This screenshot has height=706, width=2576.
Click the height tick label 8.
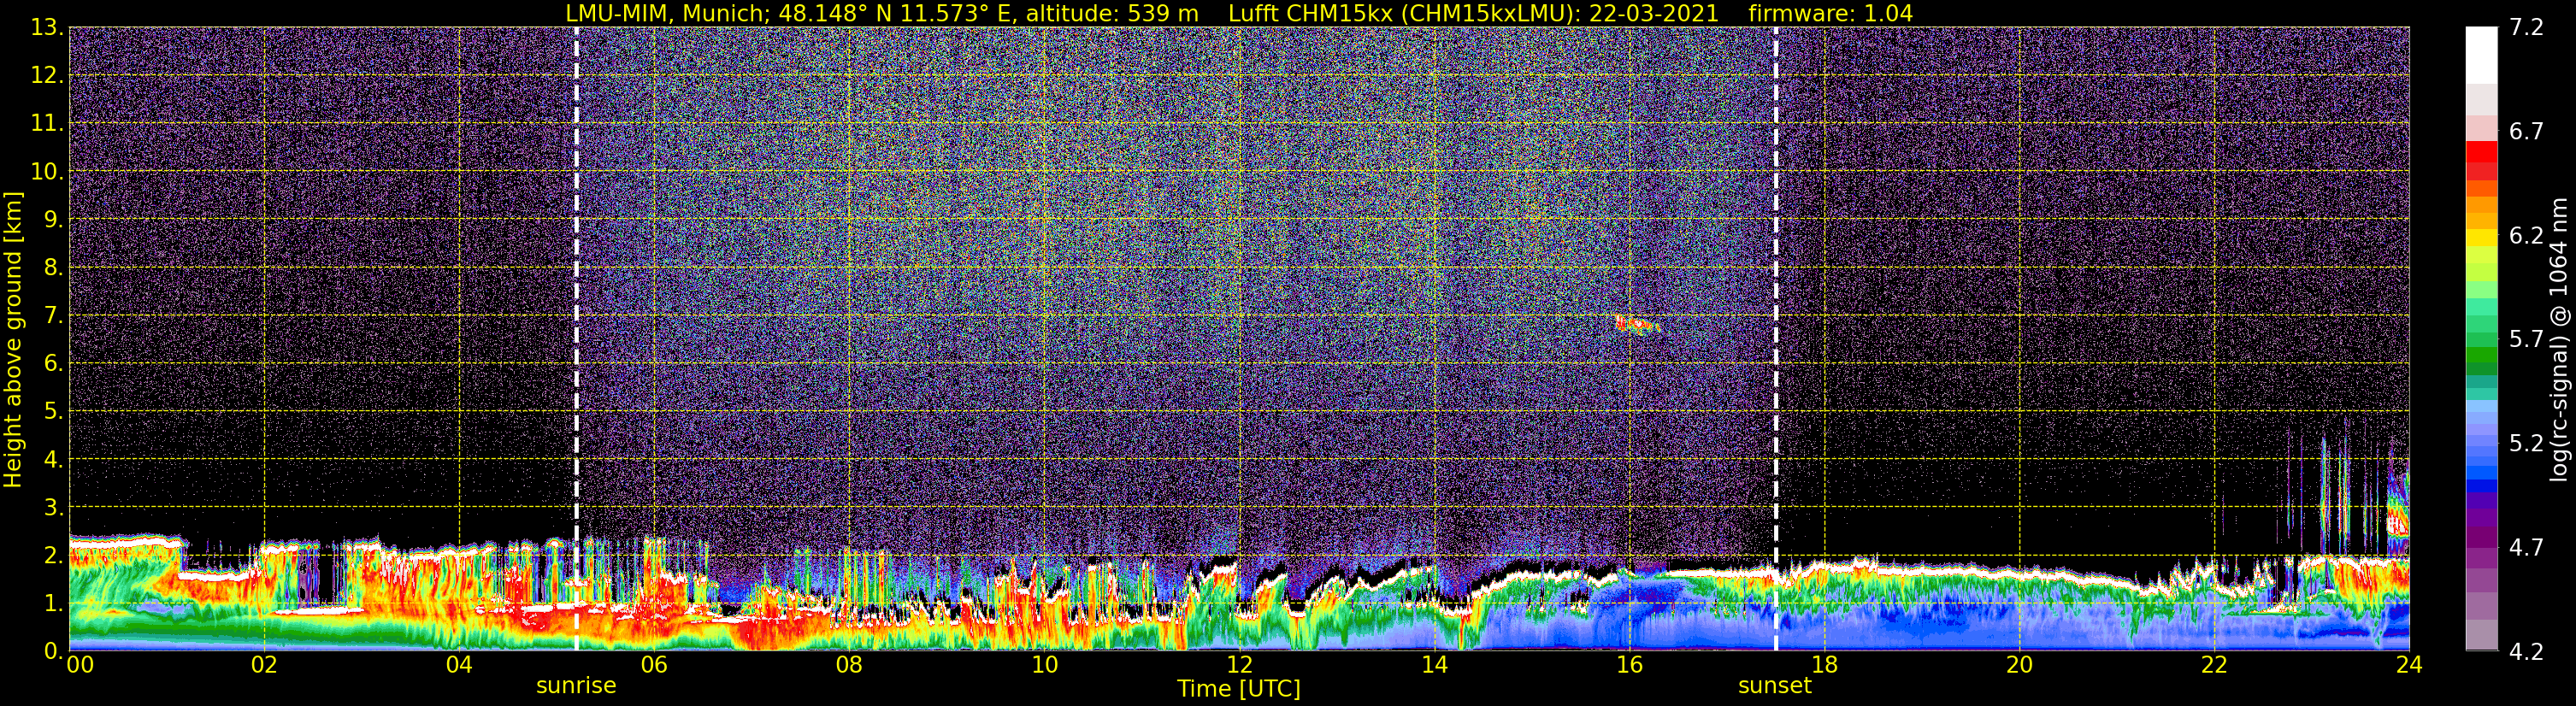click(x=52, y=268)
